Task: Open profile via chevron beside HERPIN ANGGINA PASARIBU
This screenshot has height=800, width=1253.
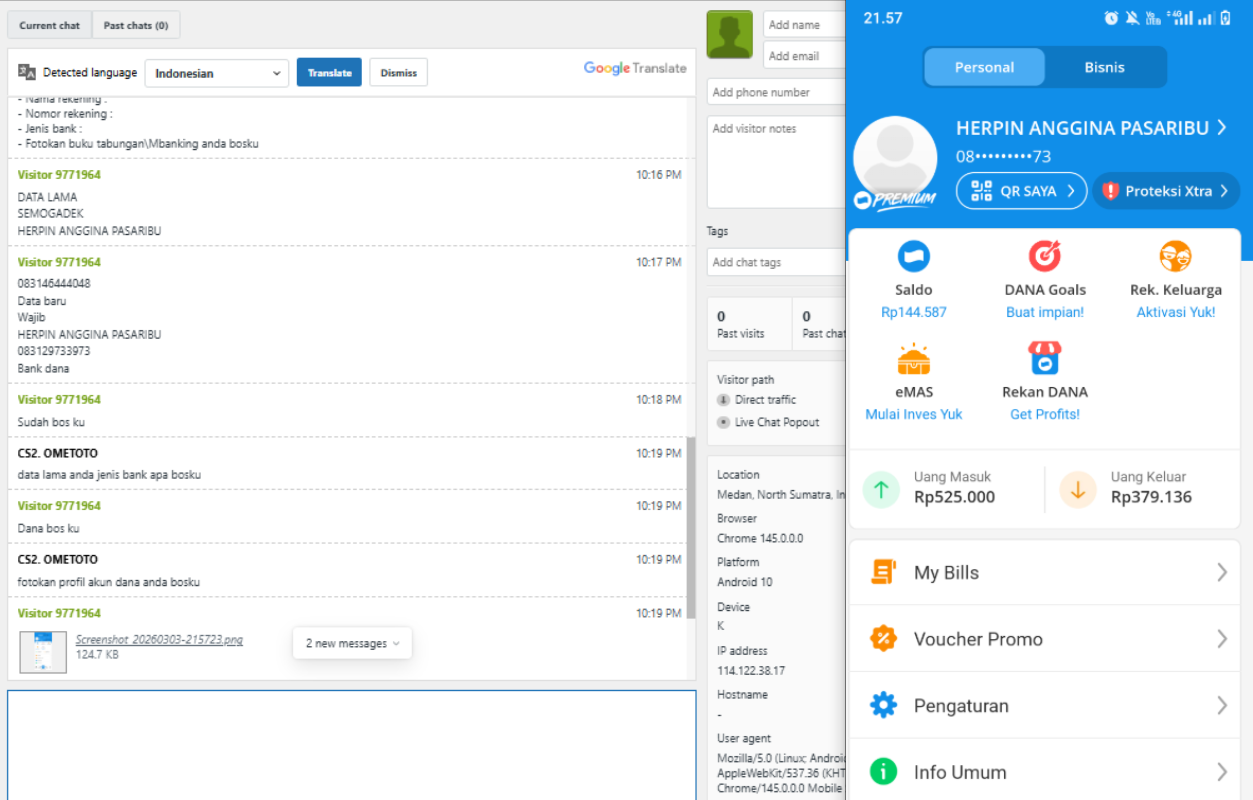Action: click(1221, 128)
